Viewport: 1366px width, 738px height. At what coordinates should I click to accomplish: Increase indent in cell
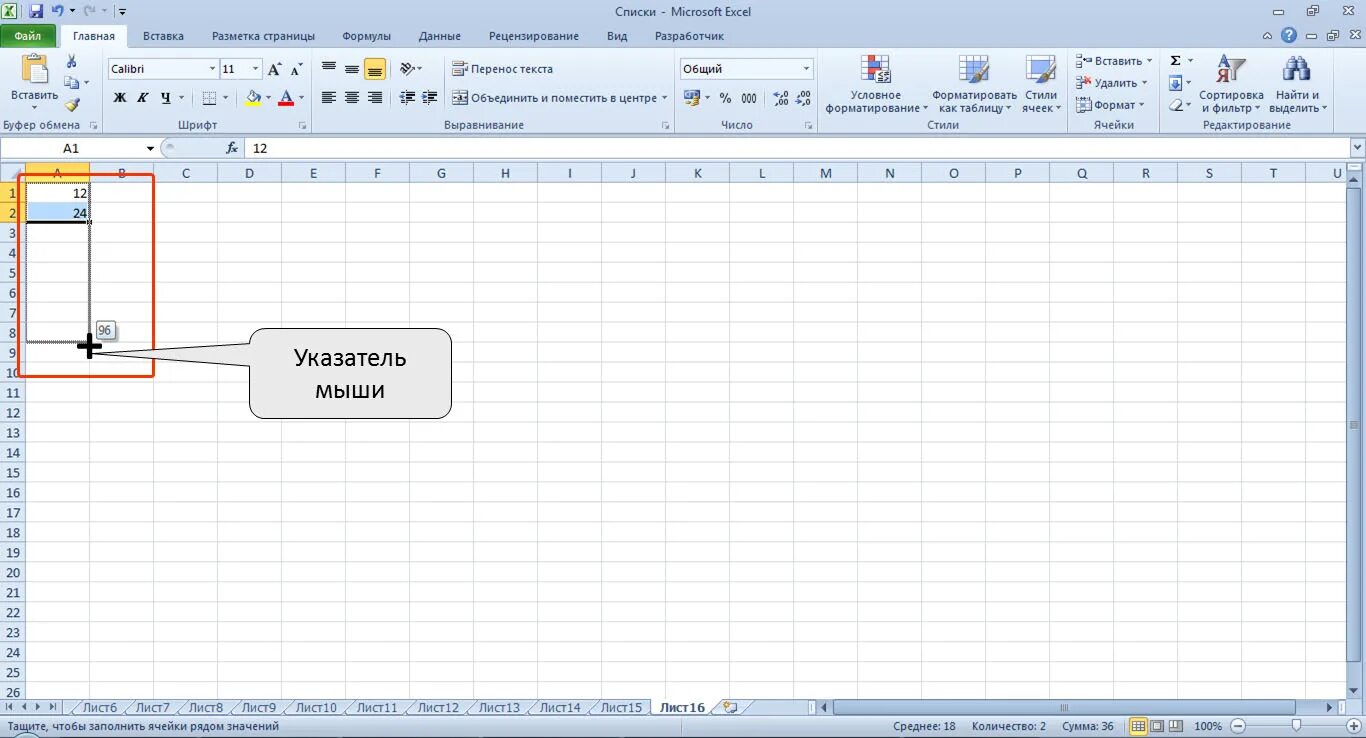[x=429, y=98]
